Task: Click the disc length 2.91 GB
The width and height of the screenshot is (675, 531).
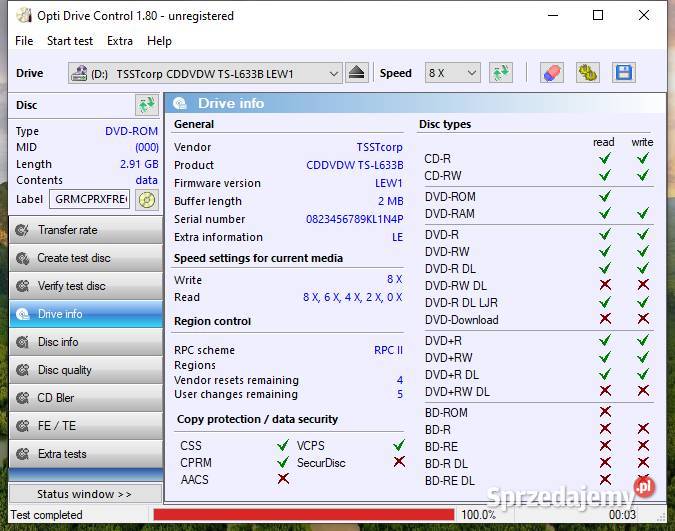Action: click(139, 164)
